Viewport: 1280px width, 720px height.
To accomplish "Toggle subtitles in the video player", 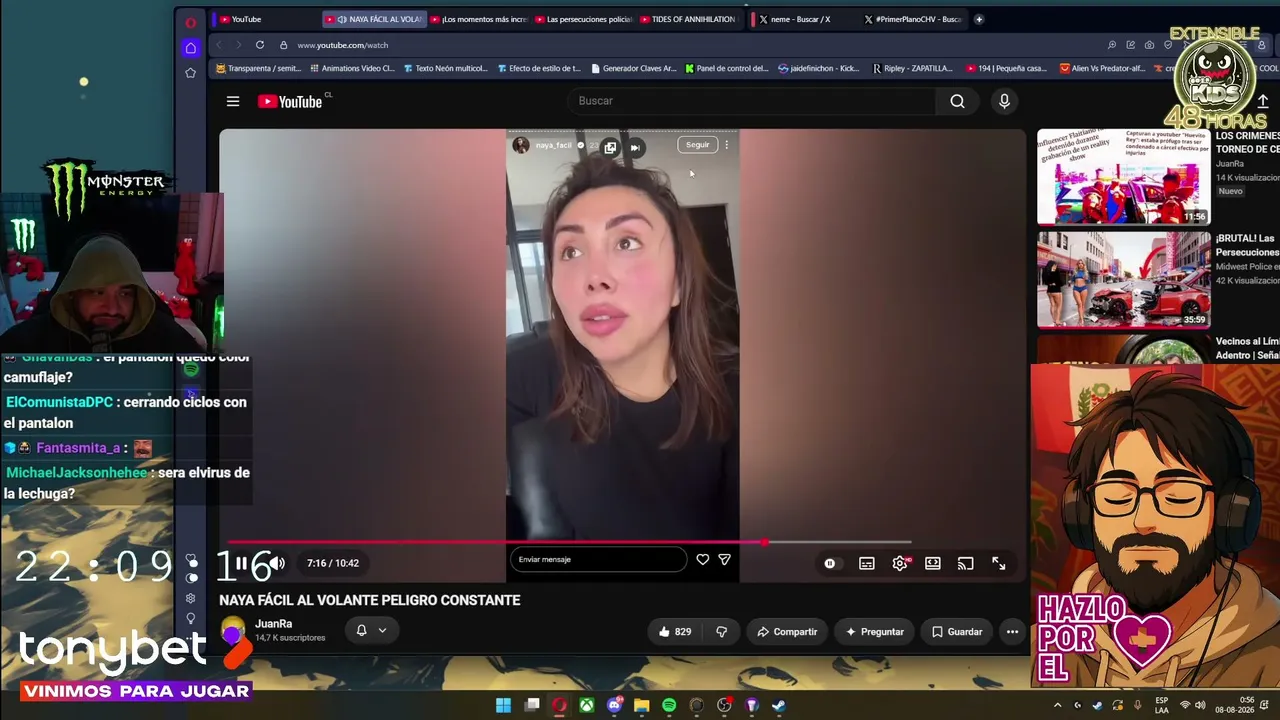I will pos(867,564).
